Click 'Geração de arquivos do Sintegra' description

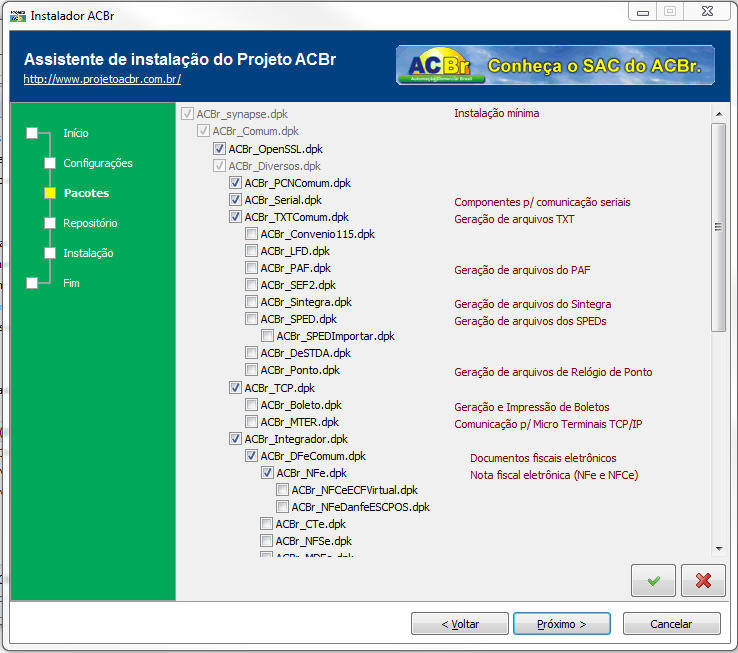pyautogui.click(x=533, y=304)
